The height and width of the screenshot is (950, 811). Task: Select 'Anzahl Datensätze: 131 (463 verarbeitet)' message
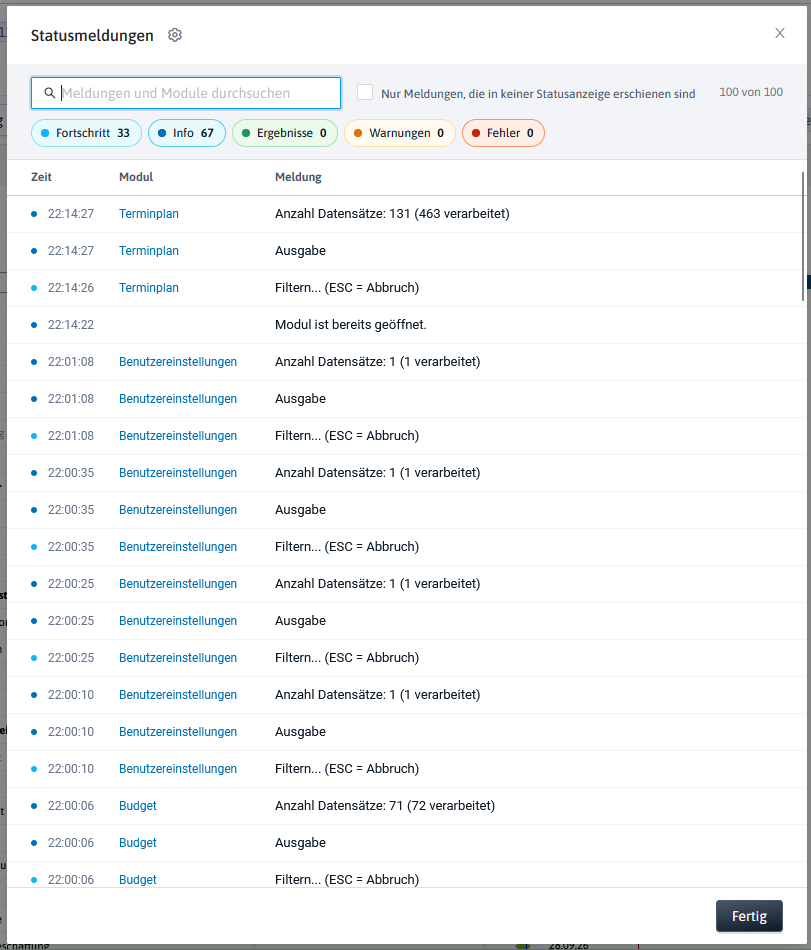tap(392, 214)
